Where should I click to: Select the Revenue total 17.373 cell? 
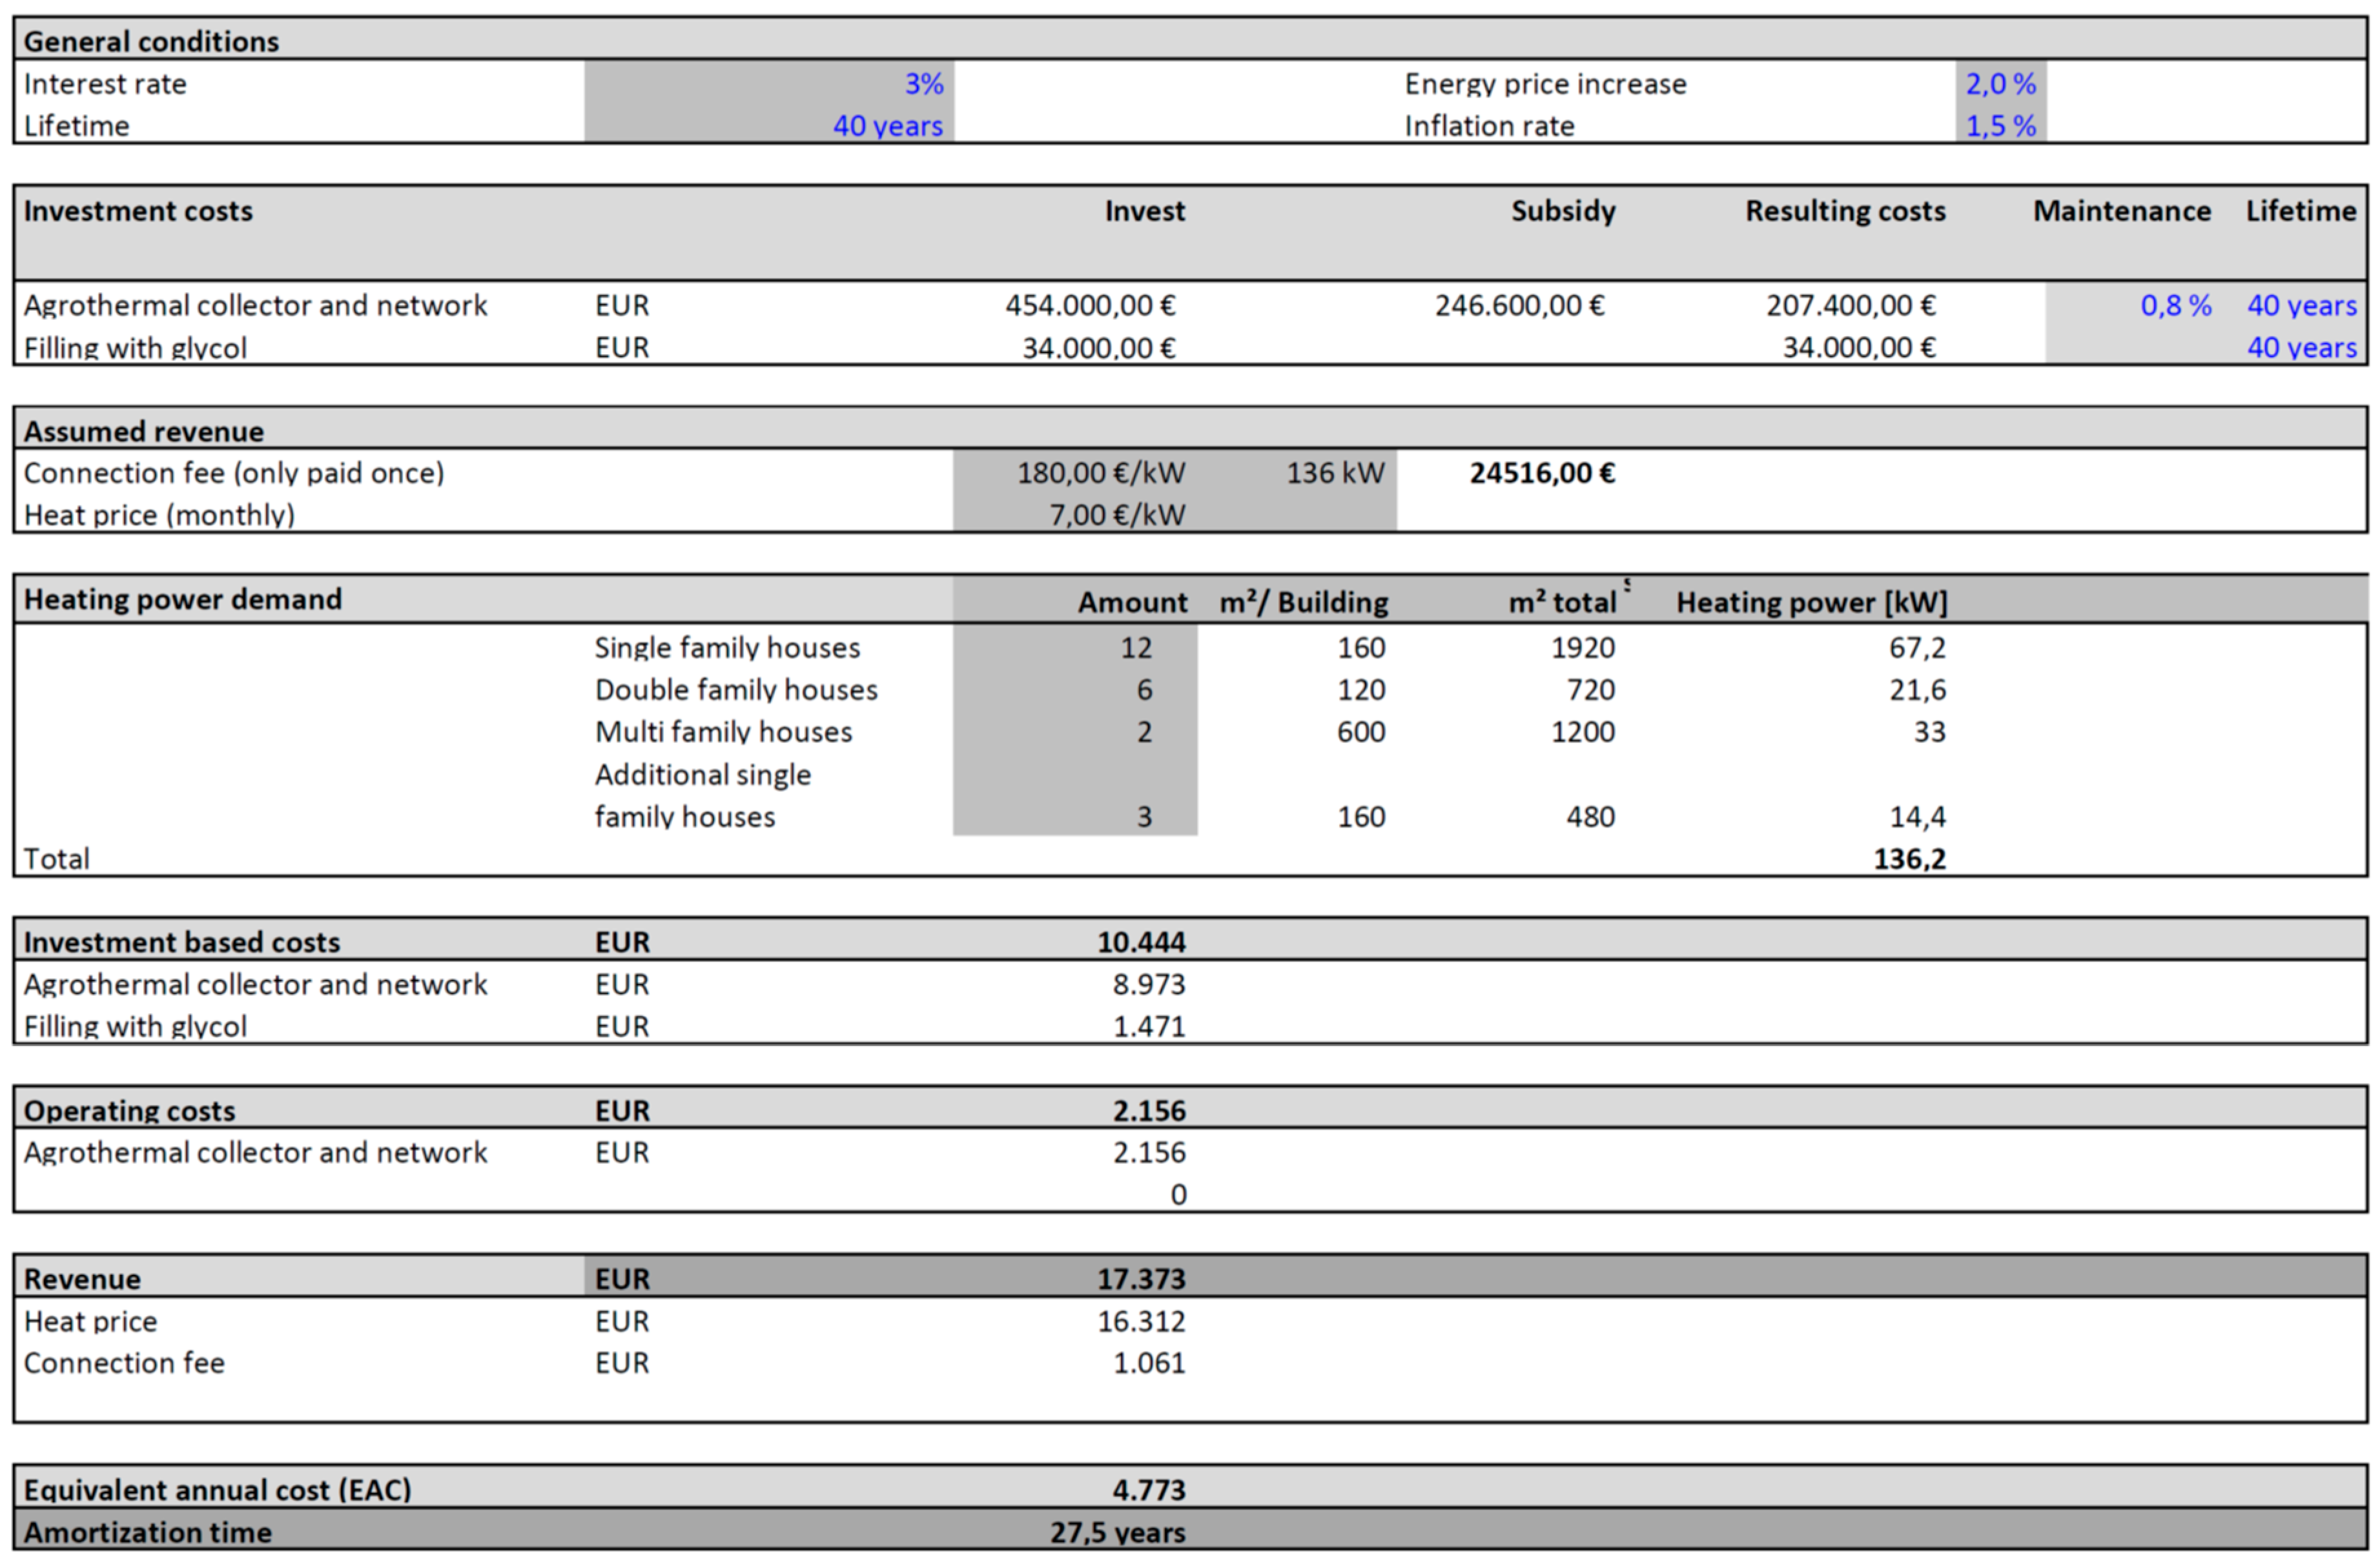tap(1140, 1279)
